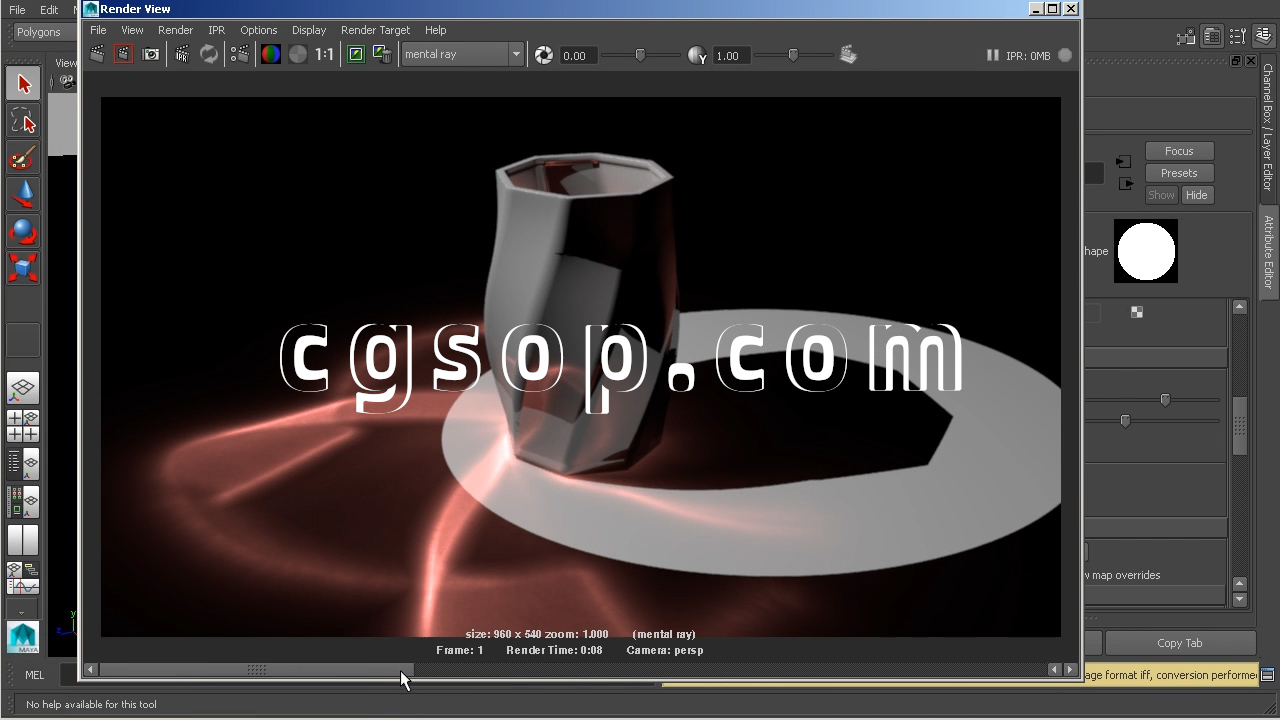1280x720 pixels.
Task: Click the Maya logo icon
Action: point(23,638)
